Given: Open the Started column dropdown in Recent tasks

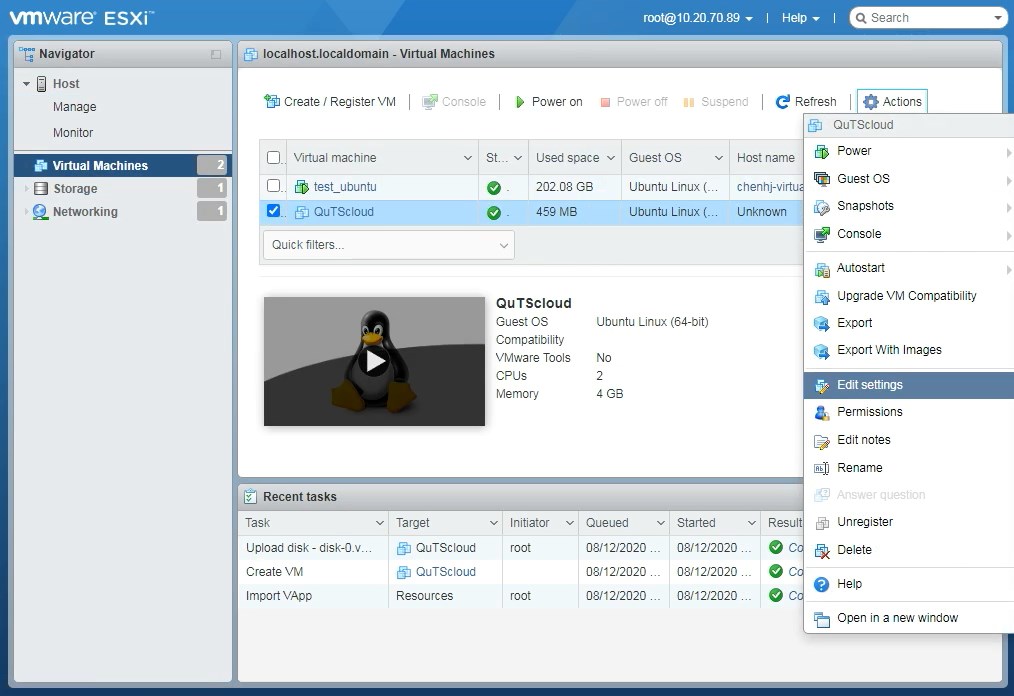Looking at the screenshot, I should [x=751, y=523].
